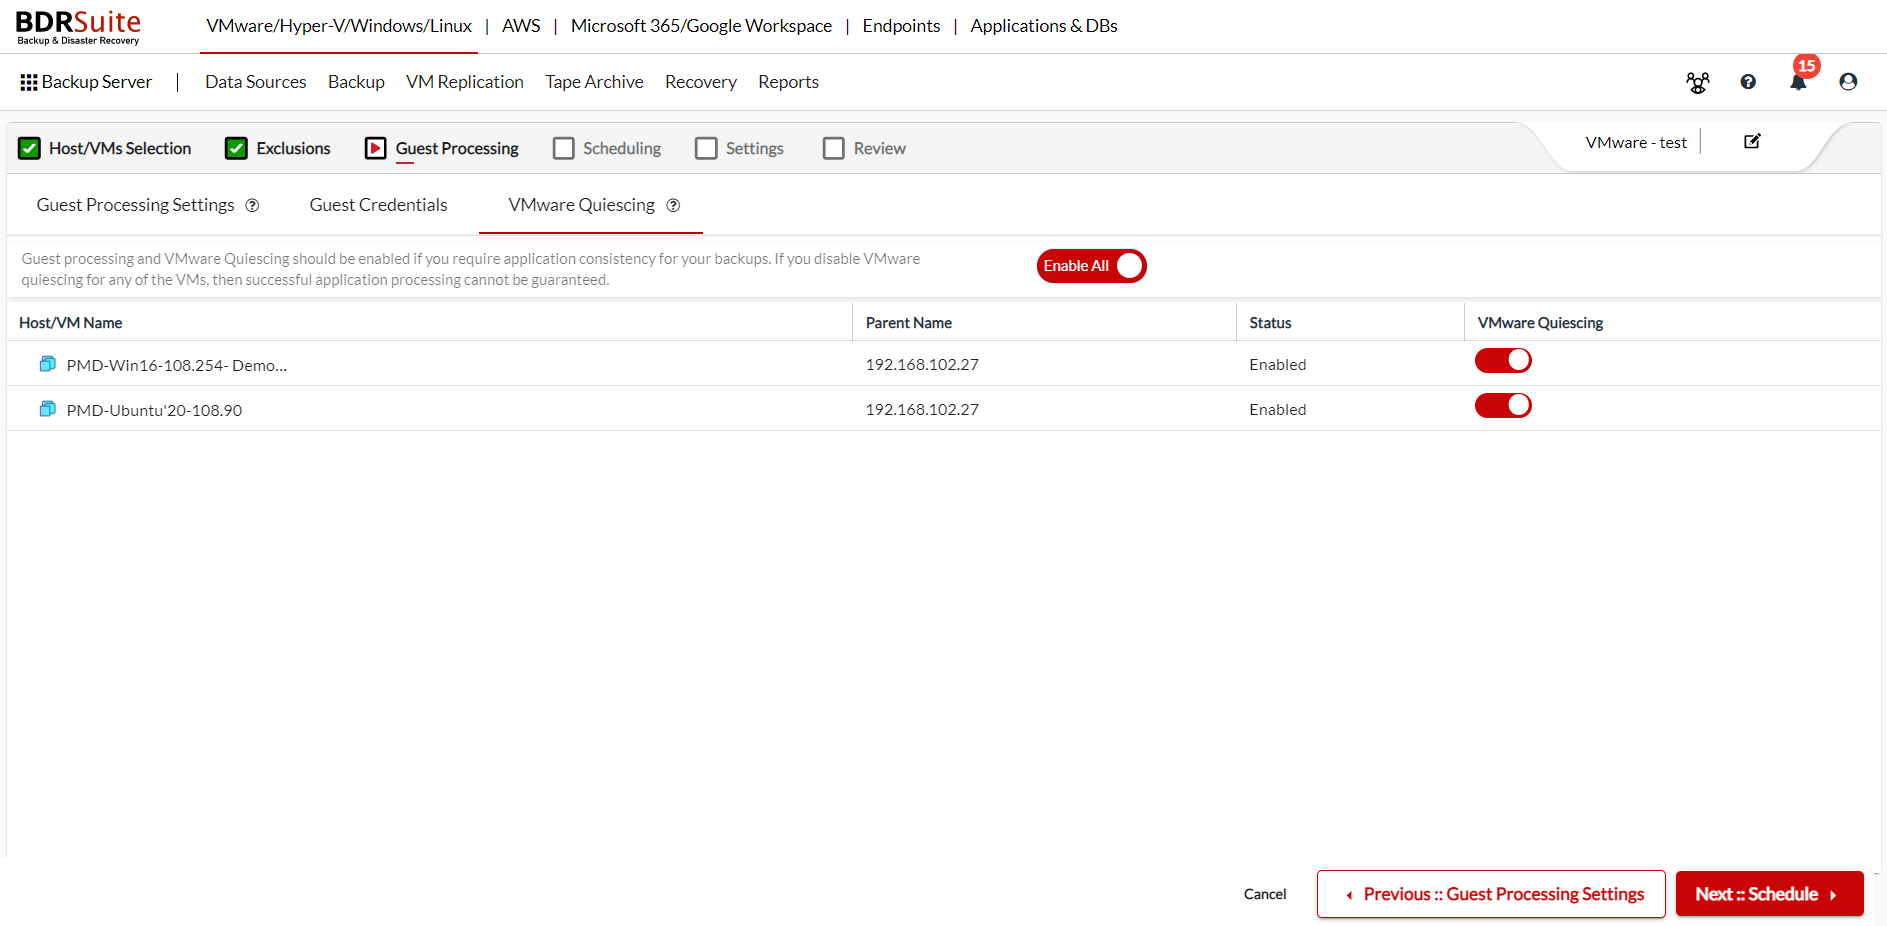Open the Recovery menu

tap(701, 82)
